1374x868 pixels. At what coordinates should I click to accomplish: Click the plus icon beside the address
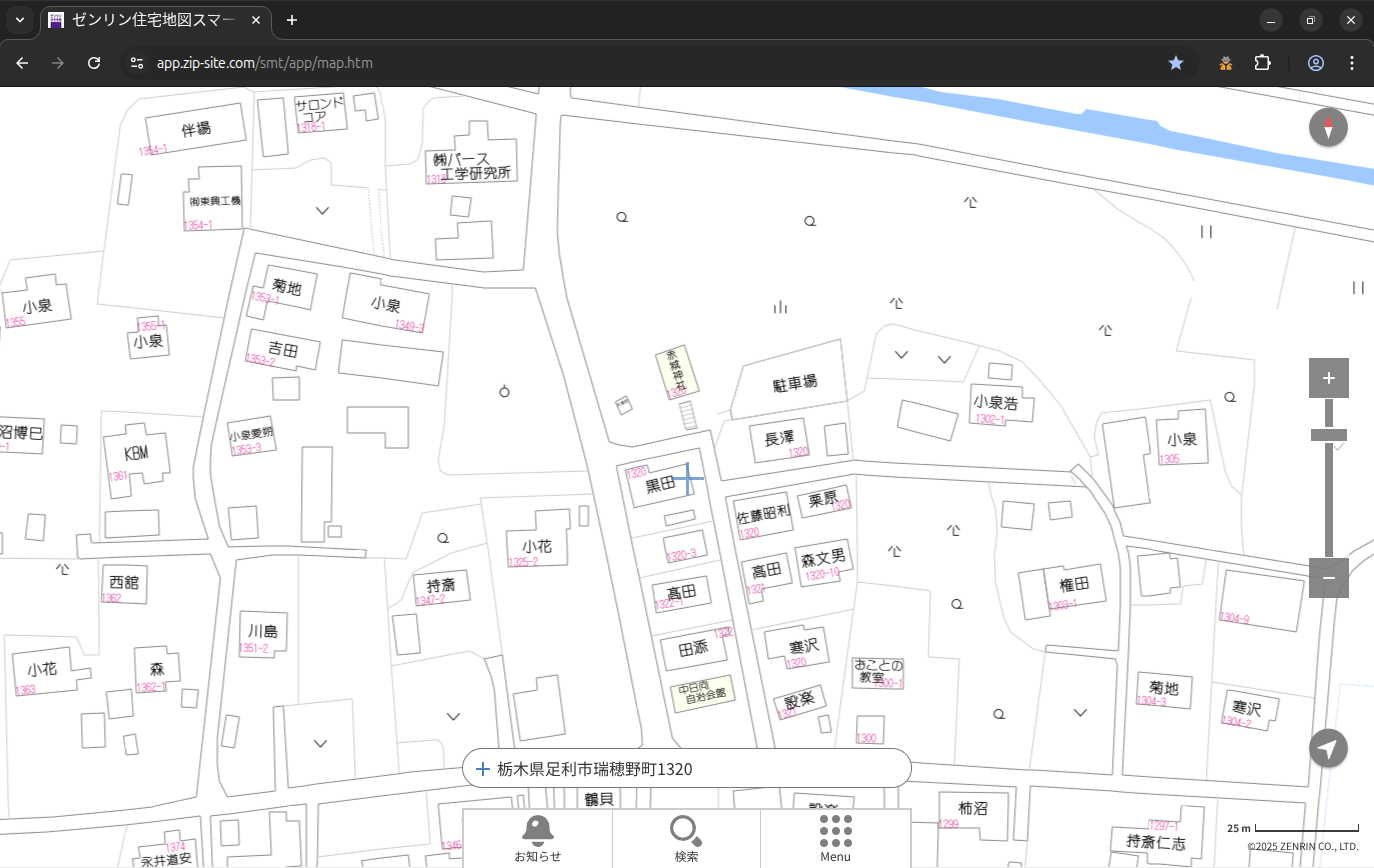point(482,769)
